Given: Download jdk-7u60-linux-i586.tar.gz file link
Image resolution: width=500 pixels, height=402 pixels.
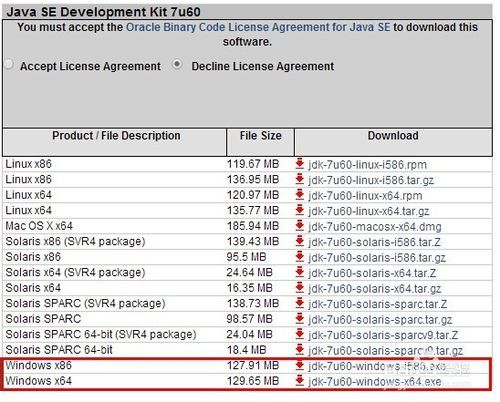Looking at the screenshot, I should click(x=371, y=180).
